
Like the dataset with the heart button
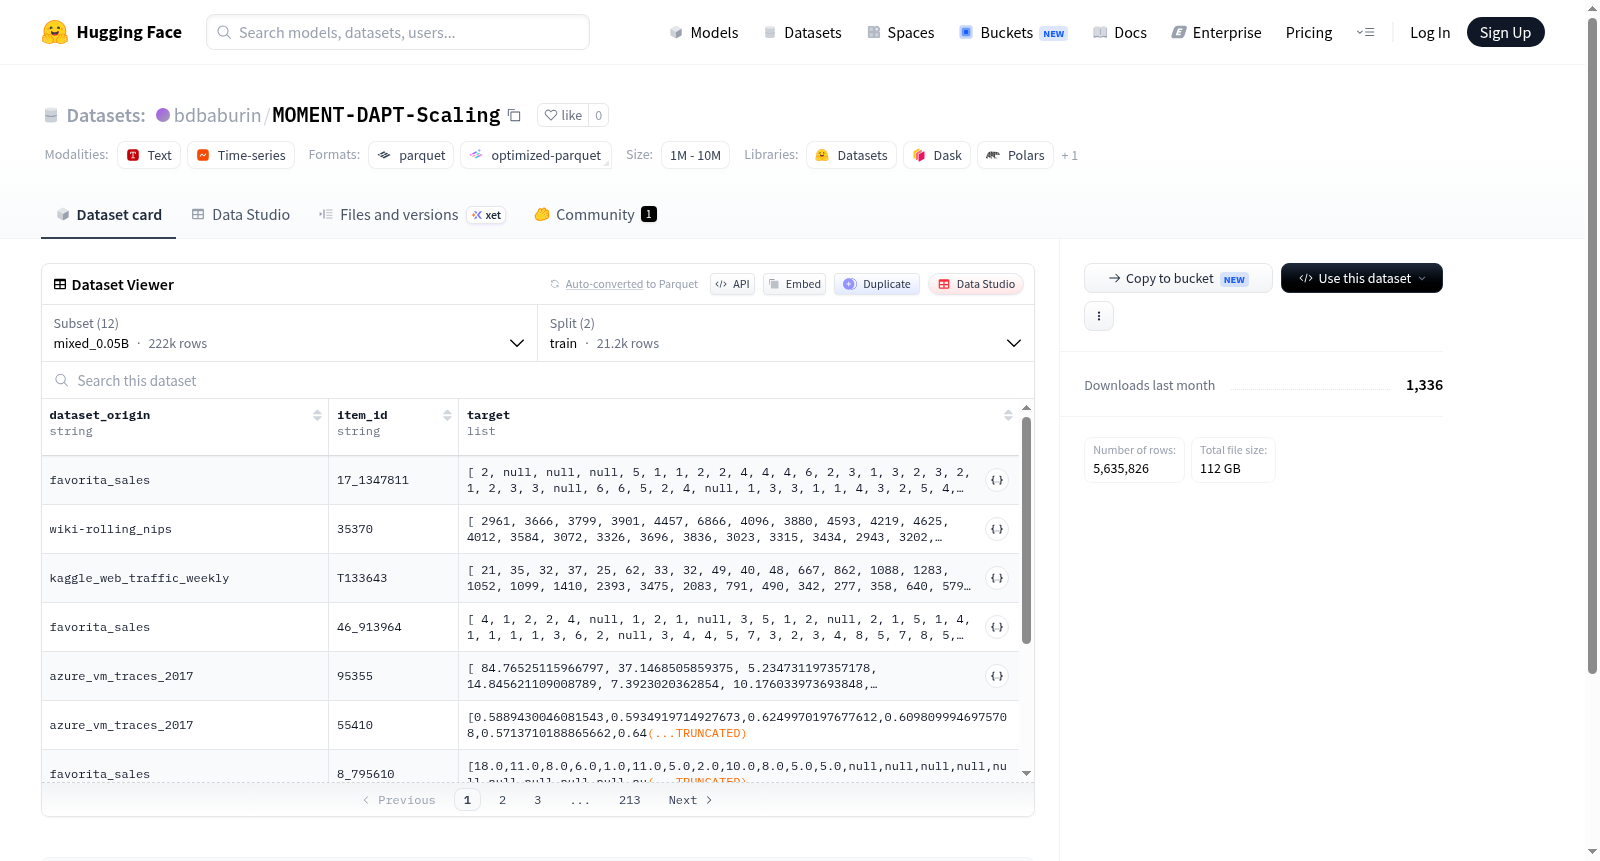pyautogui.click(x=563, y=115)
